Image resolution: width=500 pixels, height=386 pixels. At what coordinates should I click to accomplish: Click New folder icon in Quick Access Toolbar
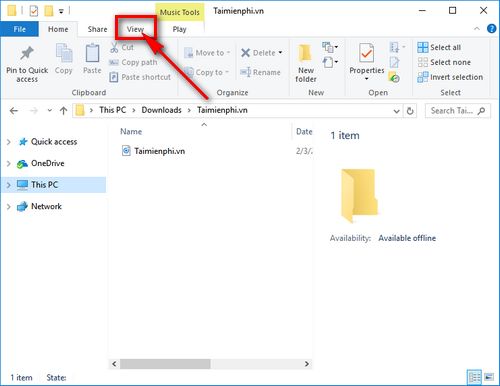pos(49,11)
